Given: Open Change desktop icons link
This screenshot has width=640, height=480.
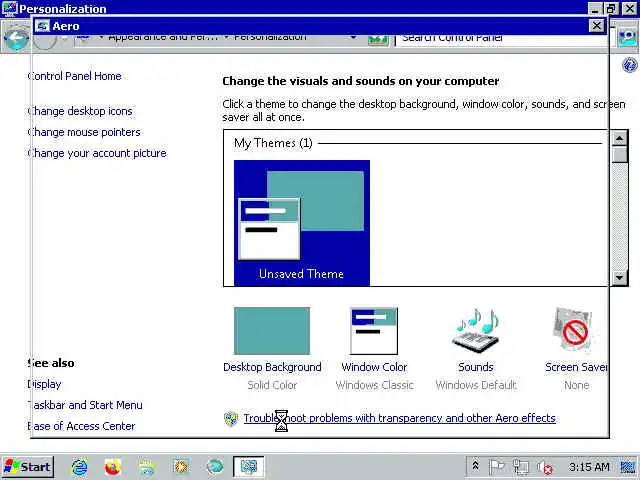Looking at the screenshot, I should pos(80,111).
